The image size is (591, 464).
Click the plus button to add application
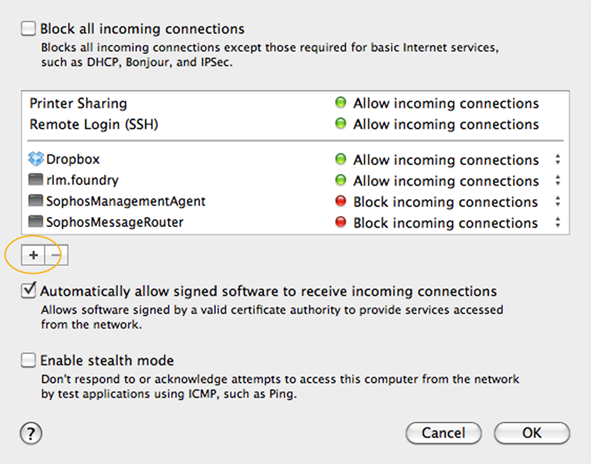(x=33, y=255)
